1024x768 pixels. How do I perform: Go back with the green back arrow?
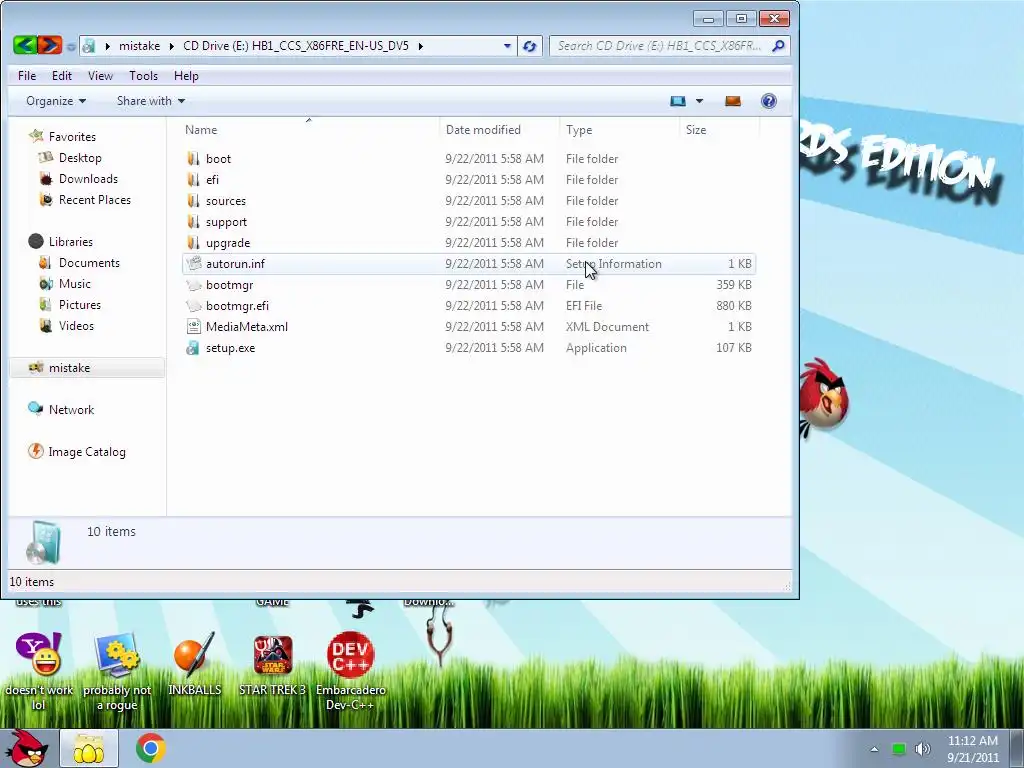tap(25, 45)
